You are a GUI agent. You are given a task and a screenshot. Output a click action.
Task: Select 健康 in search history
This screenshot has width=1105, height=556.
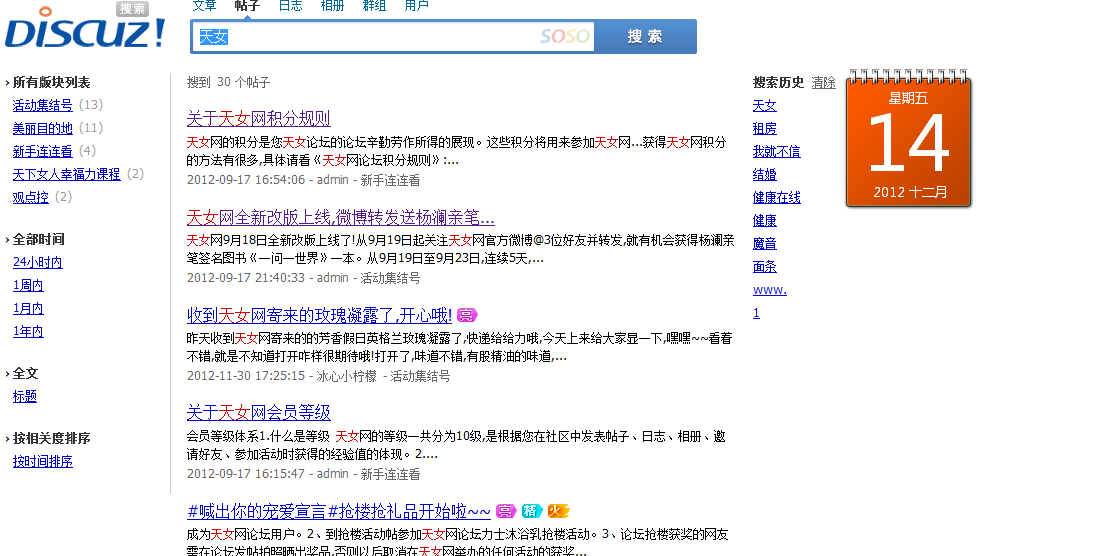(x=765, y=221)
